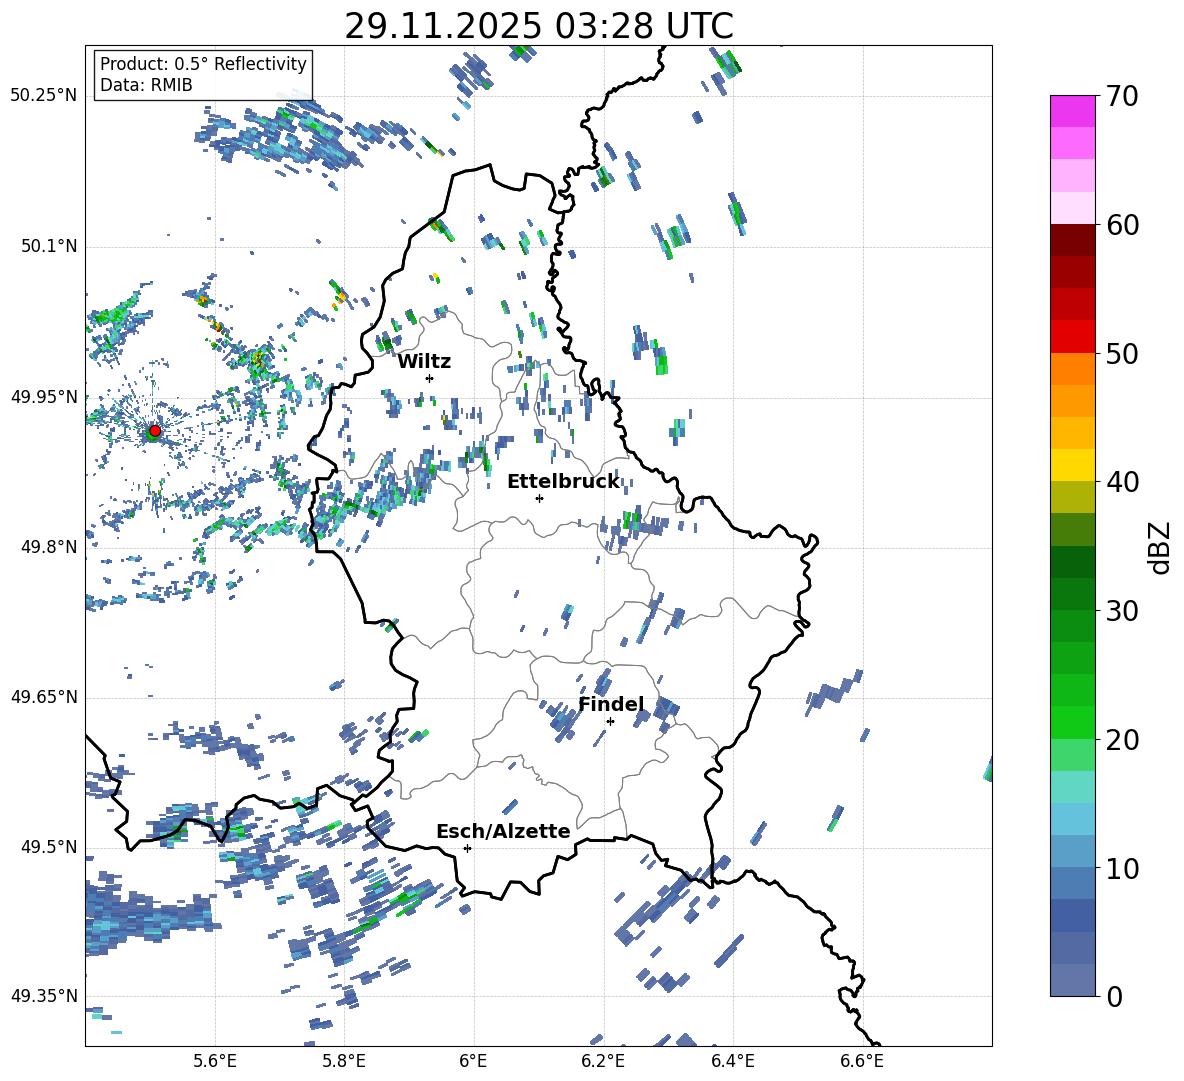Click the 6.4°E longitude label

[x=732, y=1061]
